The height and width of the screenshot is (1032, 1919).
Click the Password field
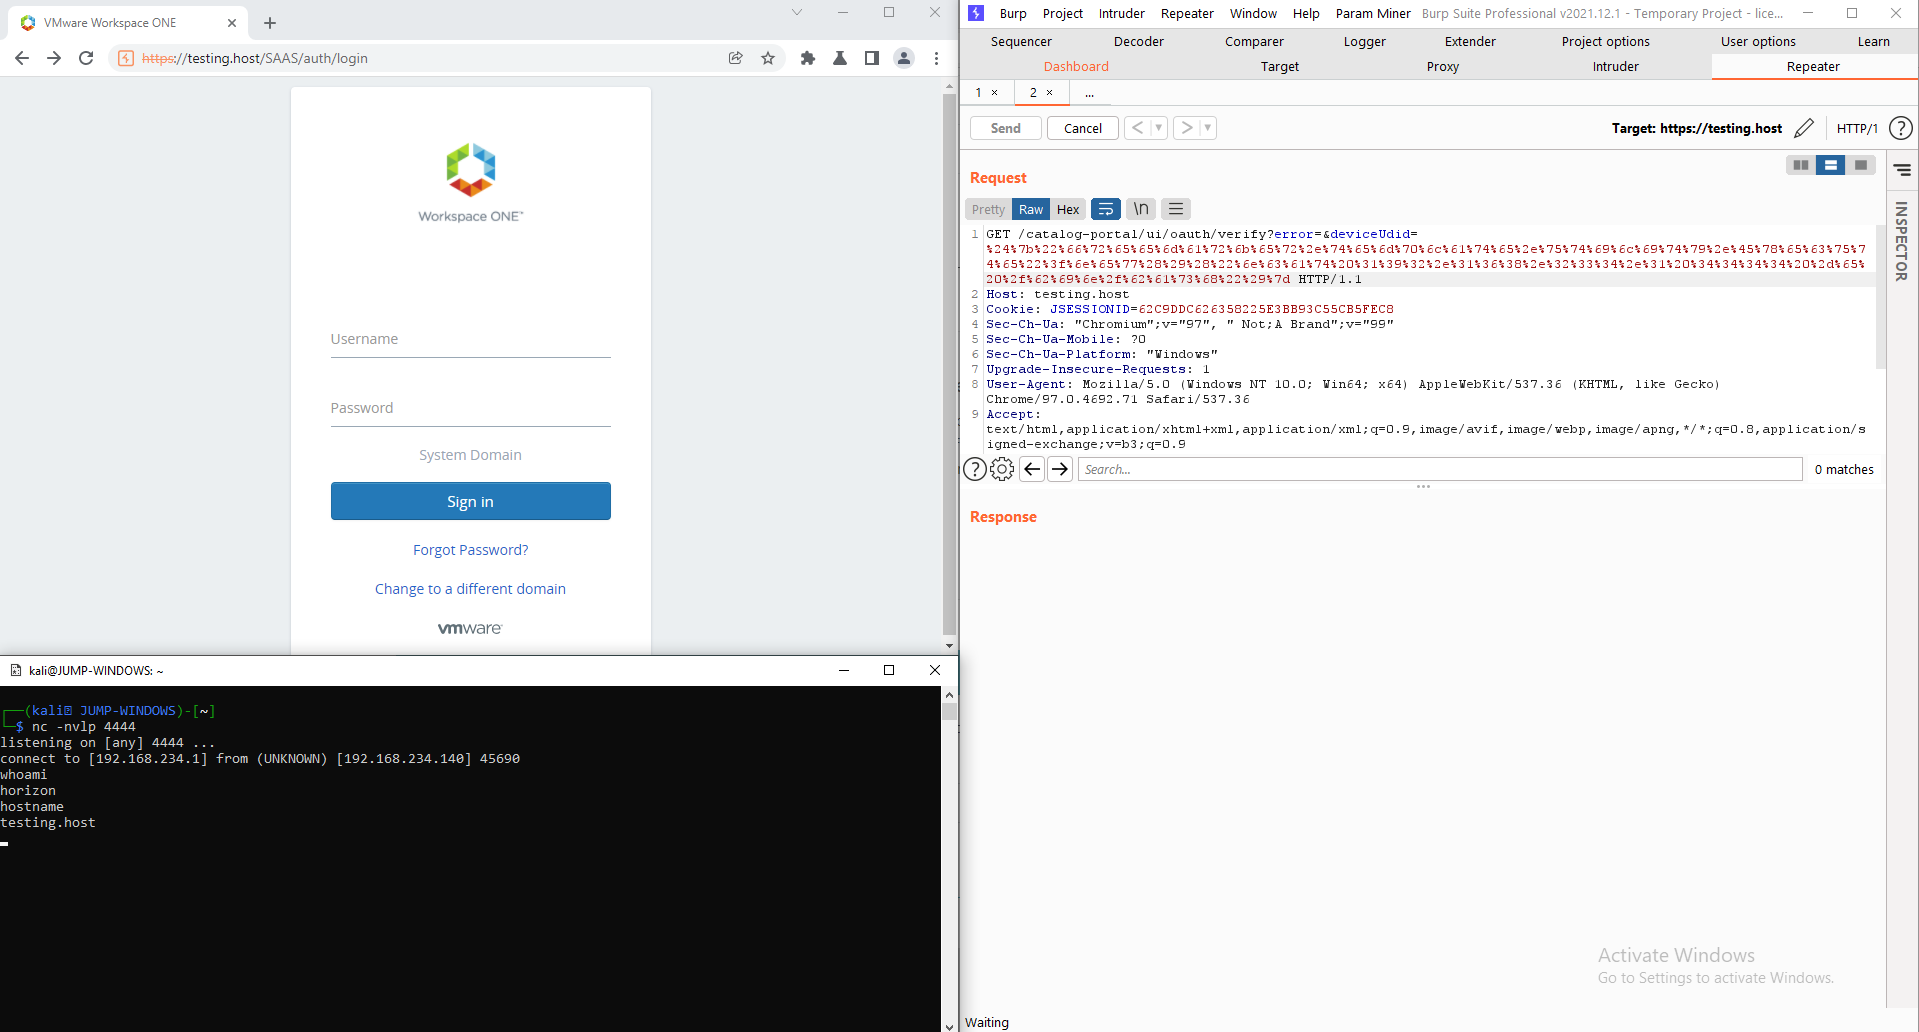pos(470,408)
